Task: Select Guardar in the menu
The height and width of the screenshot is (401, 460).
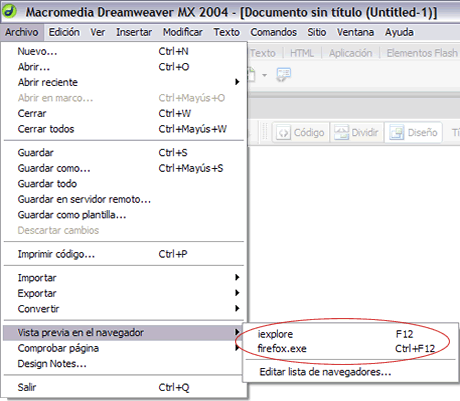Action: pos(124,153)
